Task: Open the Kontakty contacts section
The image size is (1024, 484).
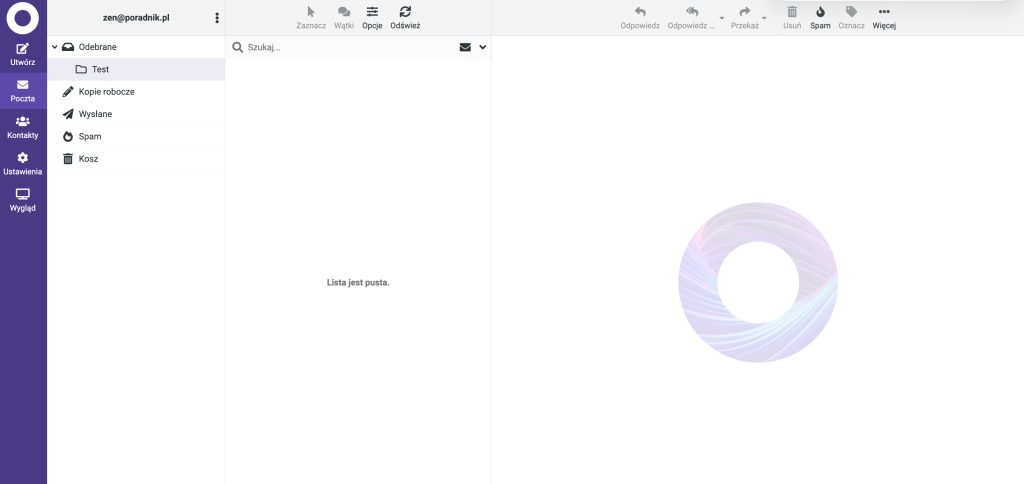Action: [x=23, y=127]
